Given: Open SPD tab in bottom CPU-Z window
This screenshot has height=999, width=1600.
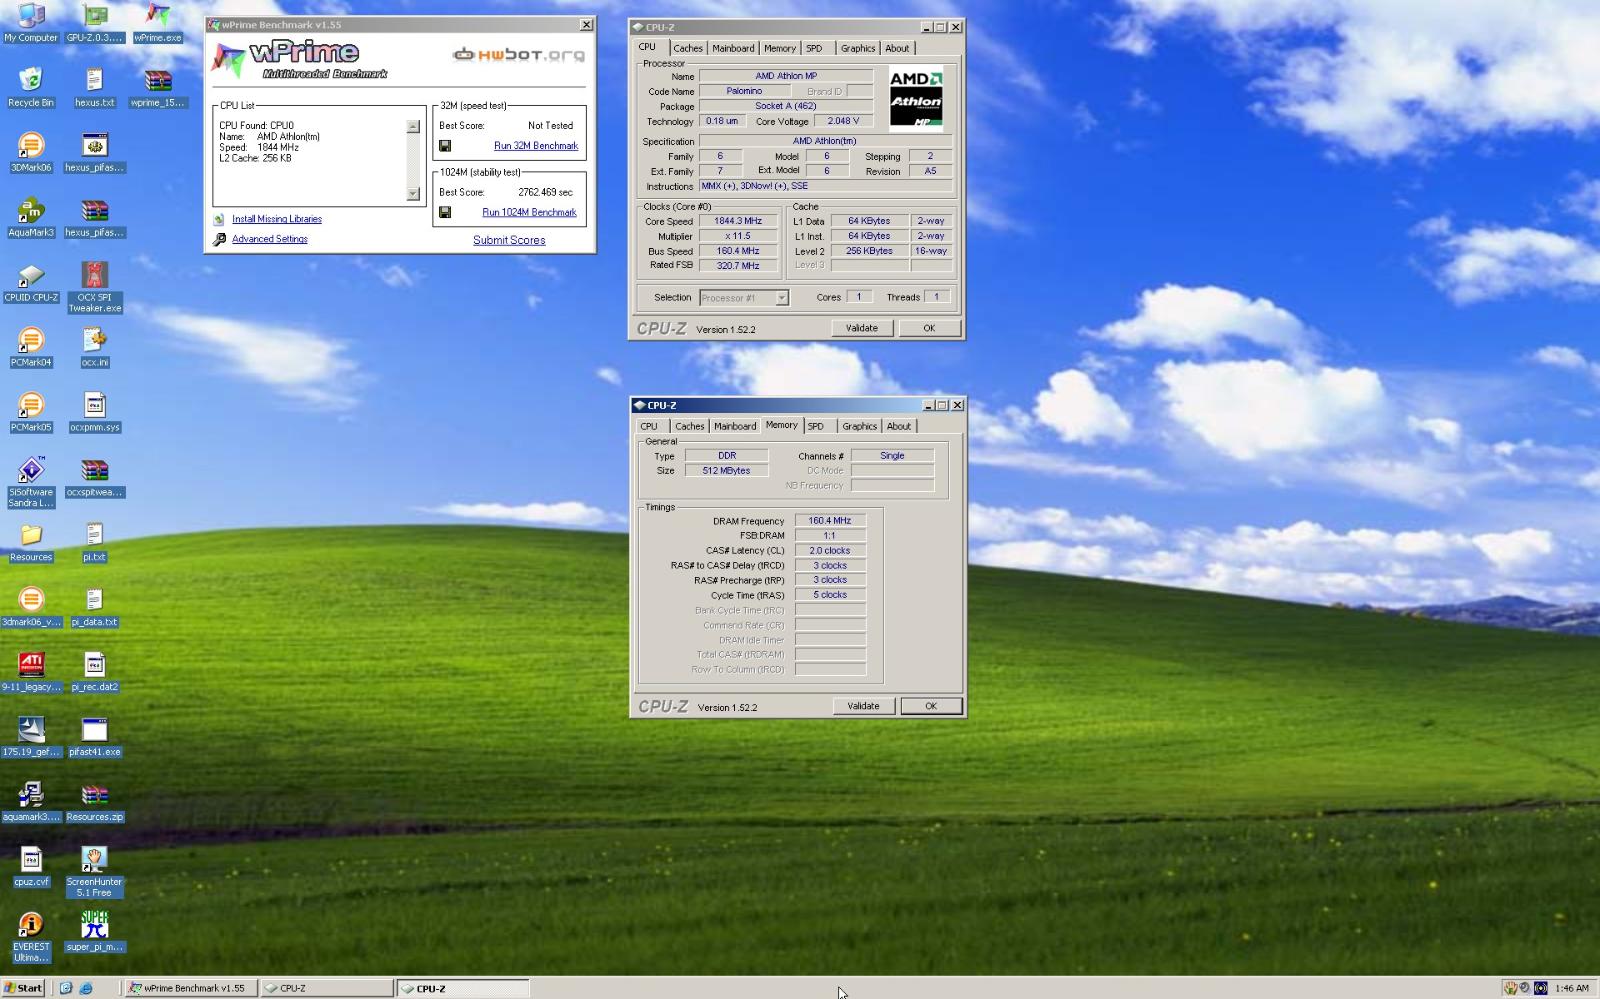Looking at the screenshot, I should pos(816,426).
